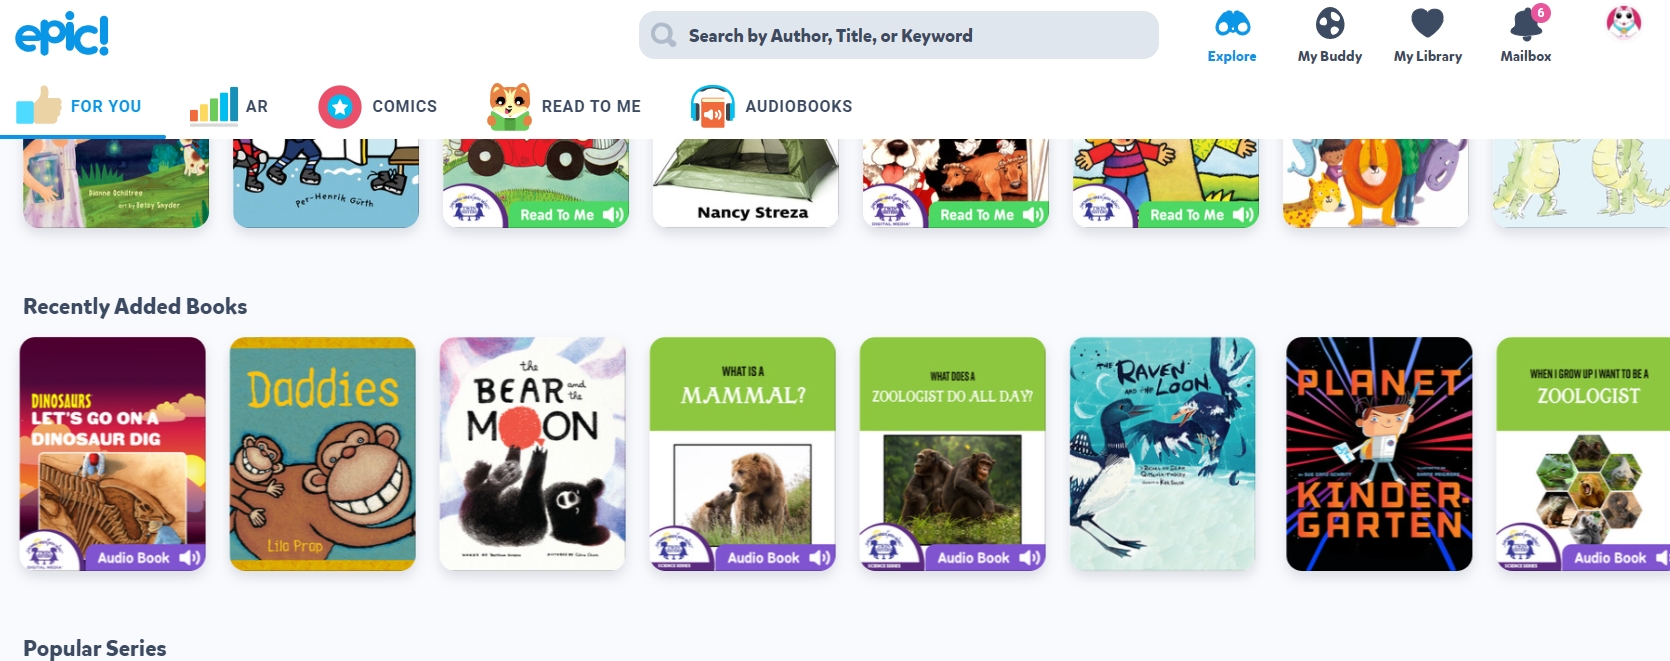Click the Epic! logo
Viewport: 1670px width, 661px height.
[62, 35]
